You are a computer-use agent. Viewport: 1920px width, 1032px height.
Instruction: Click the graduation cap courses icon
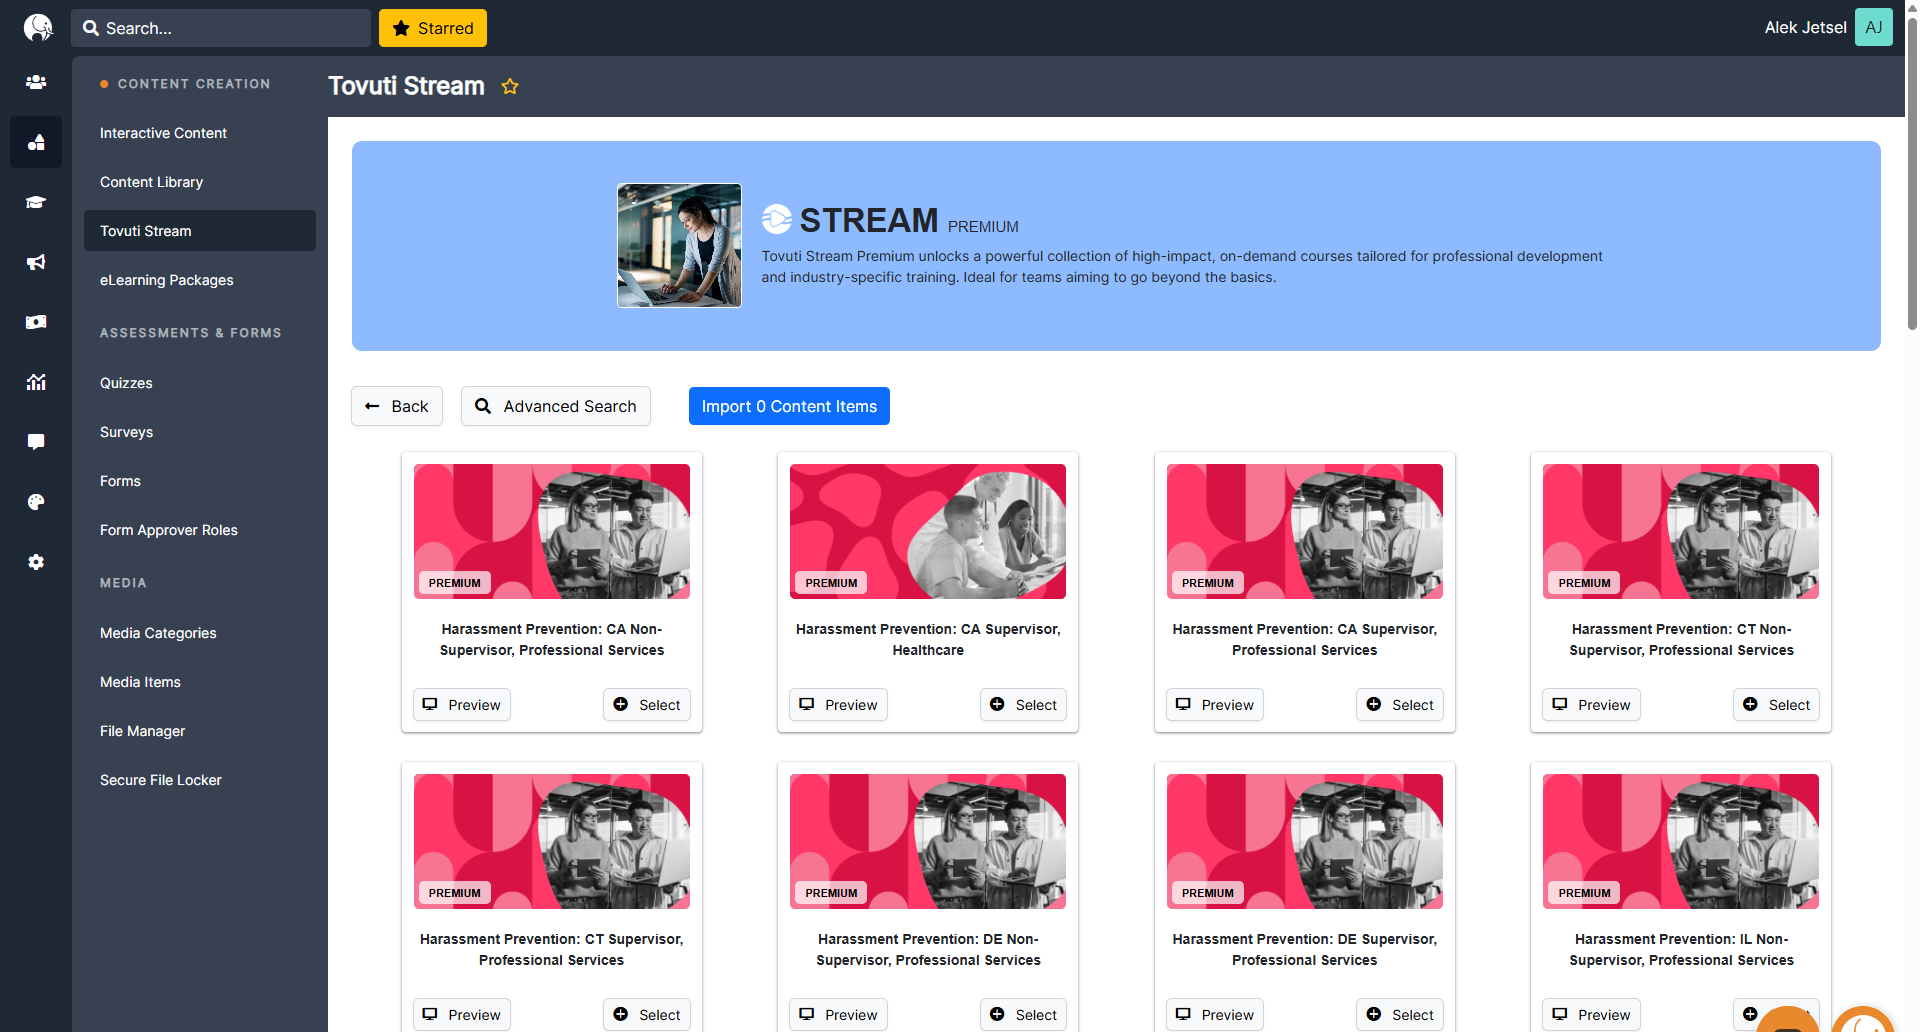(36, 202)
